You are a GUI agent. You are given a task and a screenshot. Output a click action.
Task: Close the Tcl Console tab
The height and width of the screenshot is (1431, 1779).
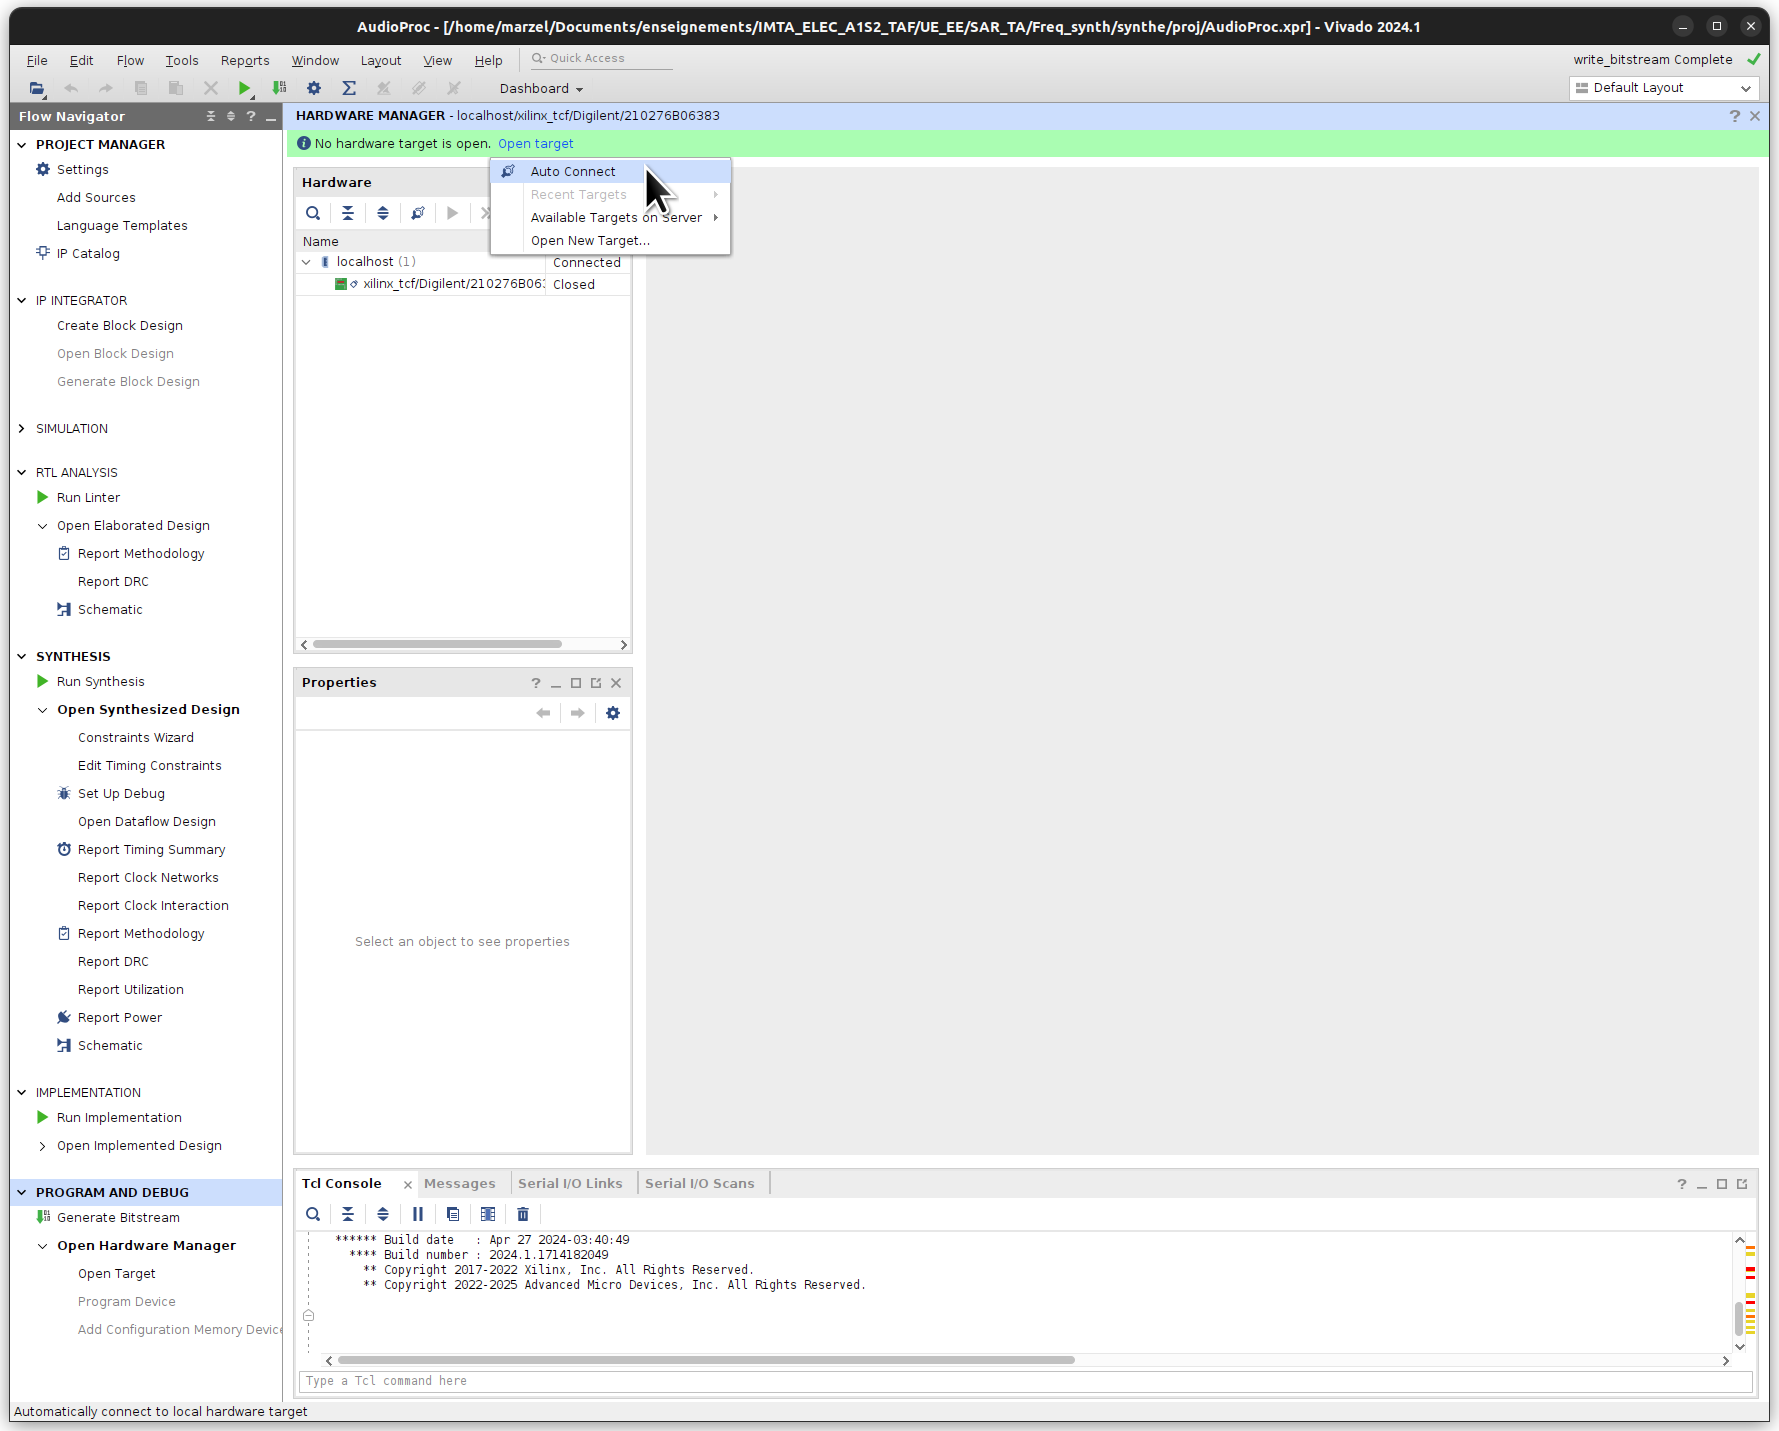[x=408, y=1185]
